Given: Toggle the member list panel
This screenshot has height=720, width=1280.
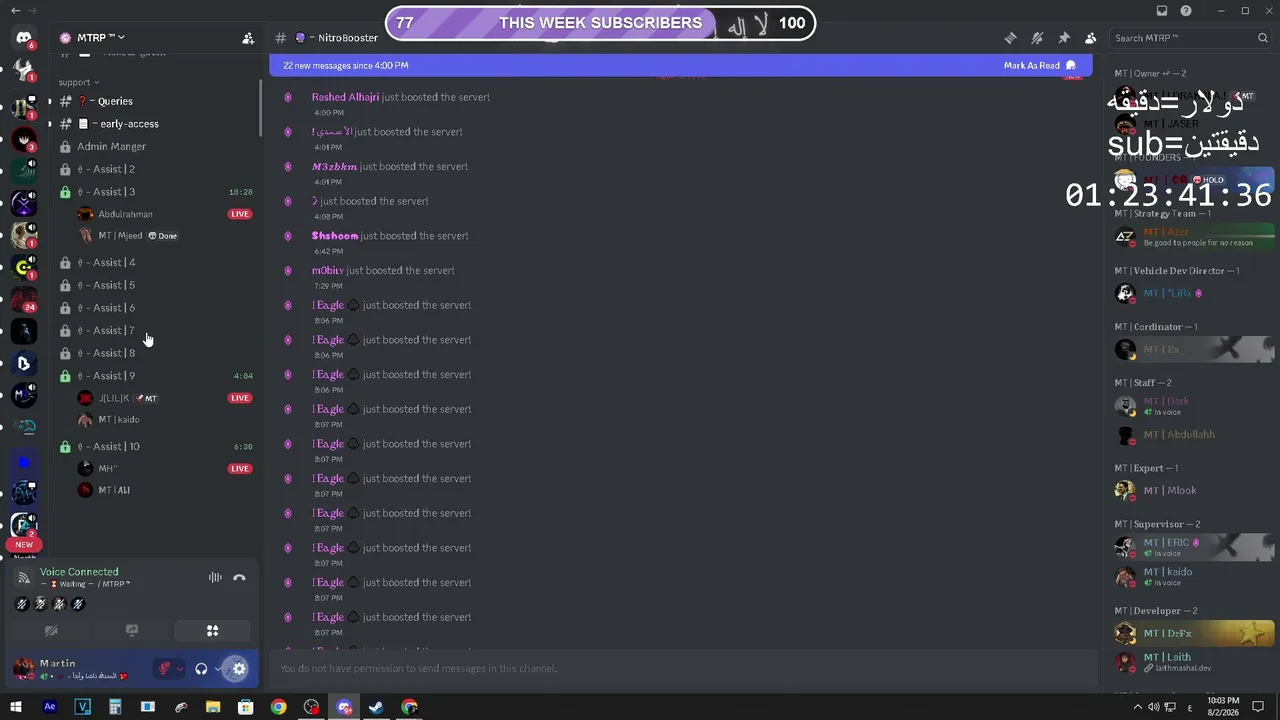Looking at the screenshot, I should click(1090, 38).
